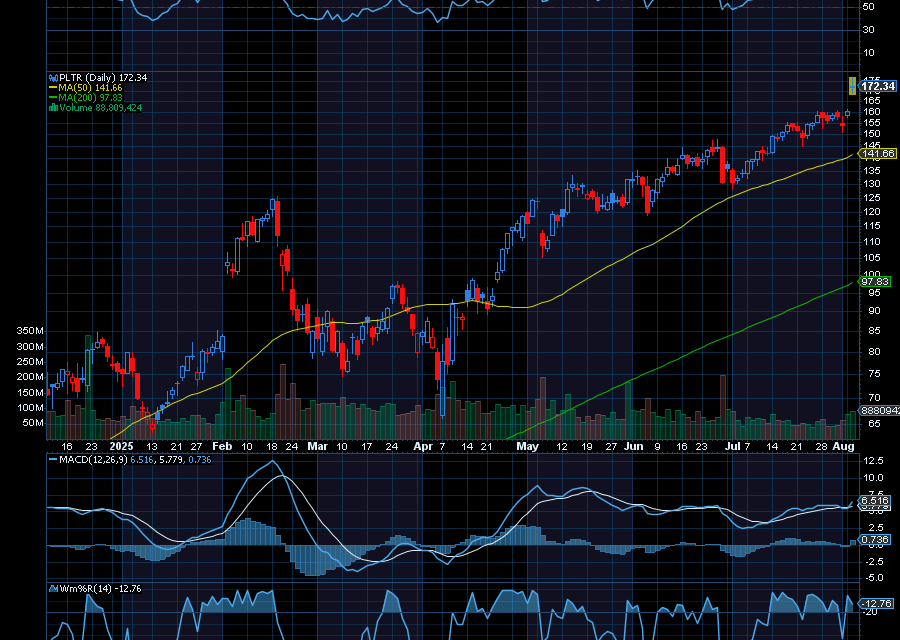The height and width of the screenshot is (640, 900).
Task: Click the May label on date axis
Action: (527, 446)
